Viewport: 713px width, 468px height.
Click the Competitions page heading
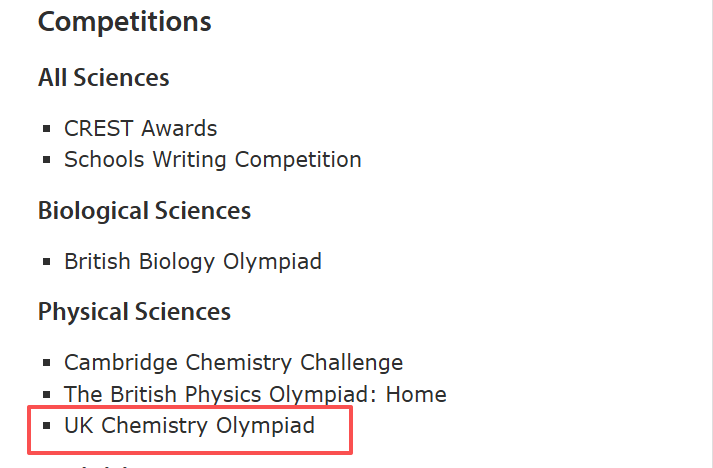pyautogui.click(x=124, y=22)
